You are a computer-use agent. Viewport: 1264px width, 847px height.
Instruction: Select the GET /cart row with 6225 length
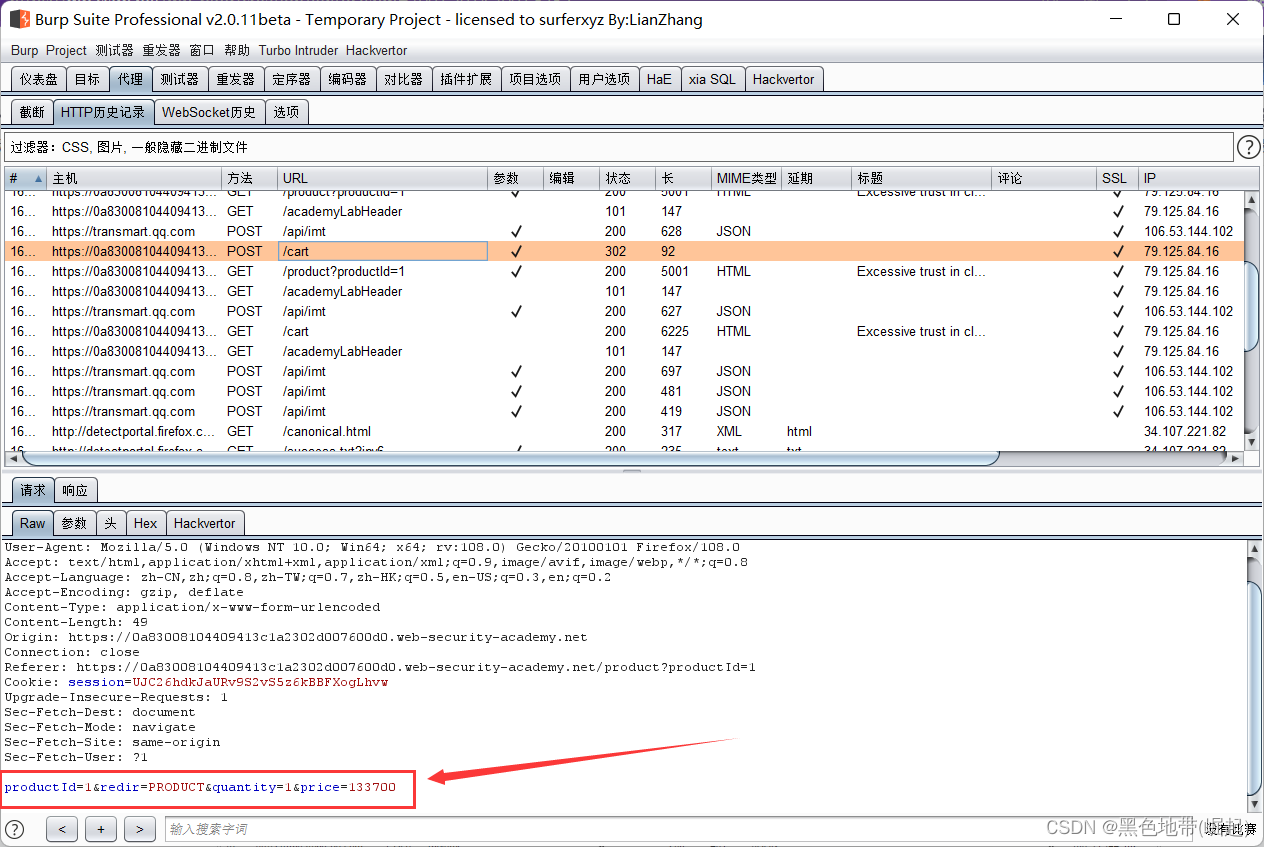tap(625, 331)
